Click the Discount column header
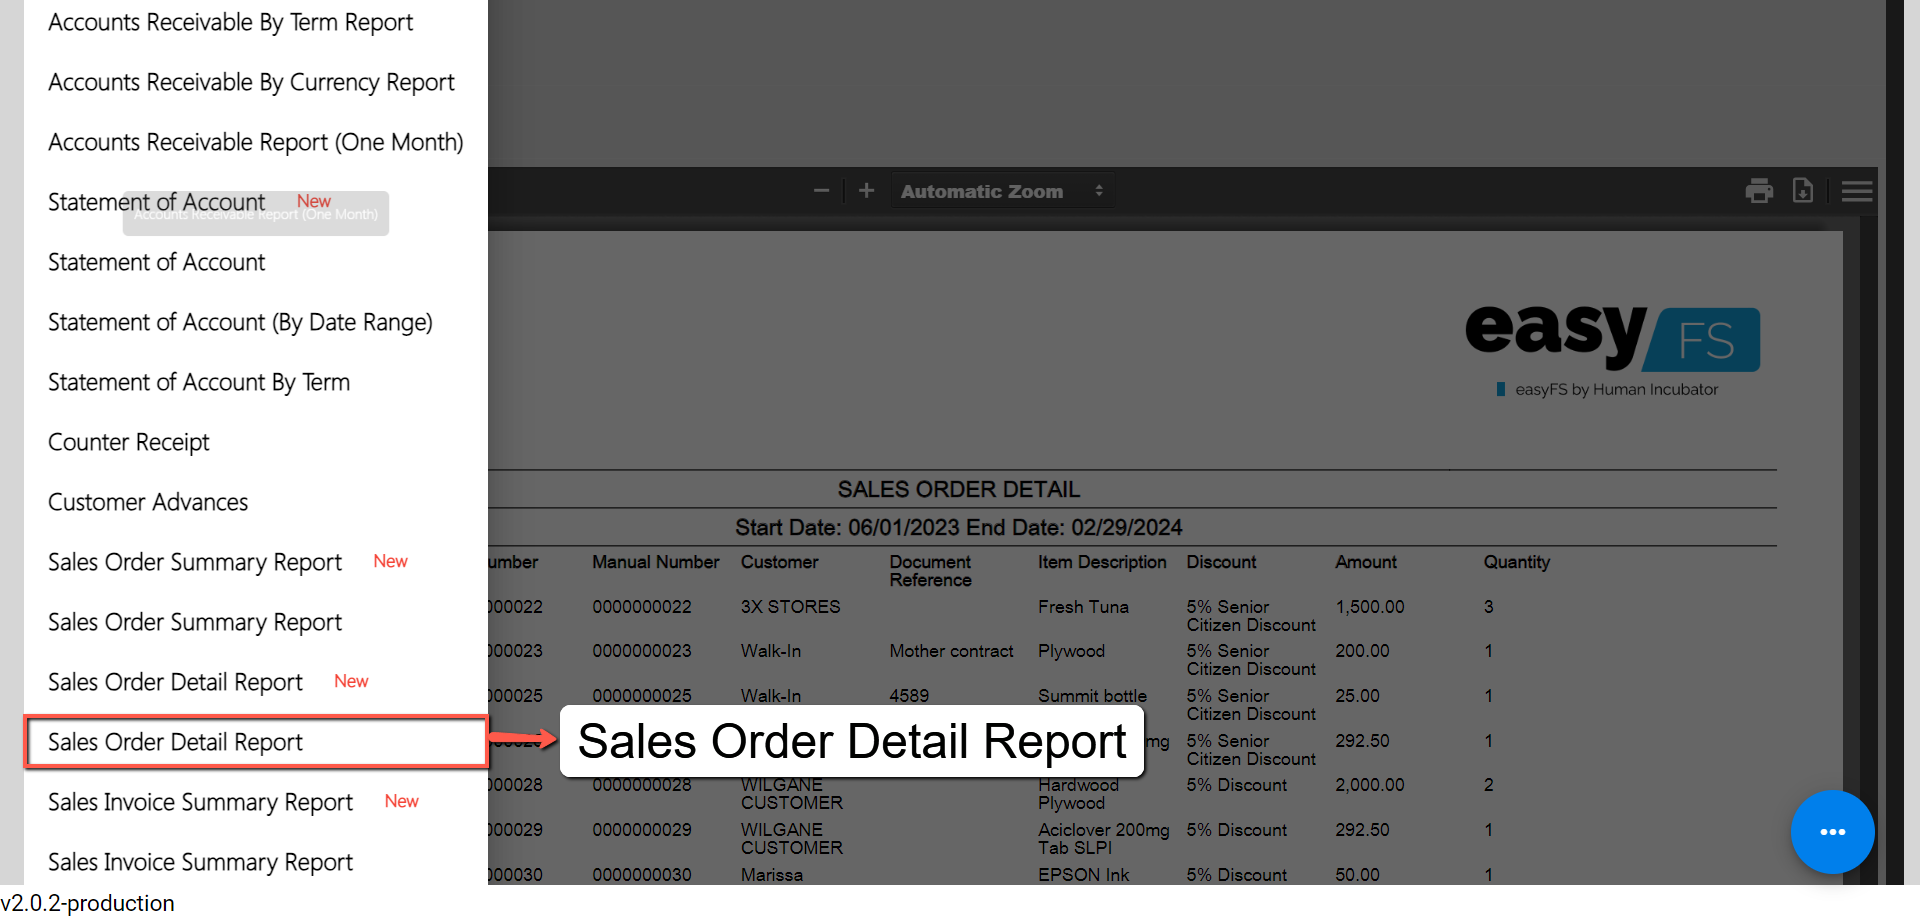Screen dimensions: 1920x919 pyautogui.click(x=1221, y=562)
